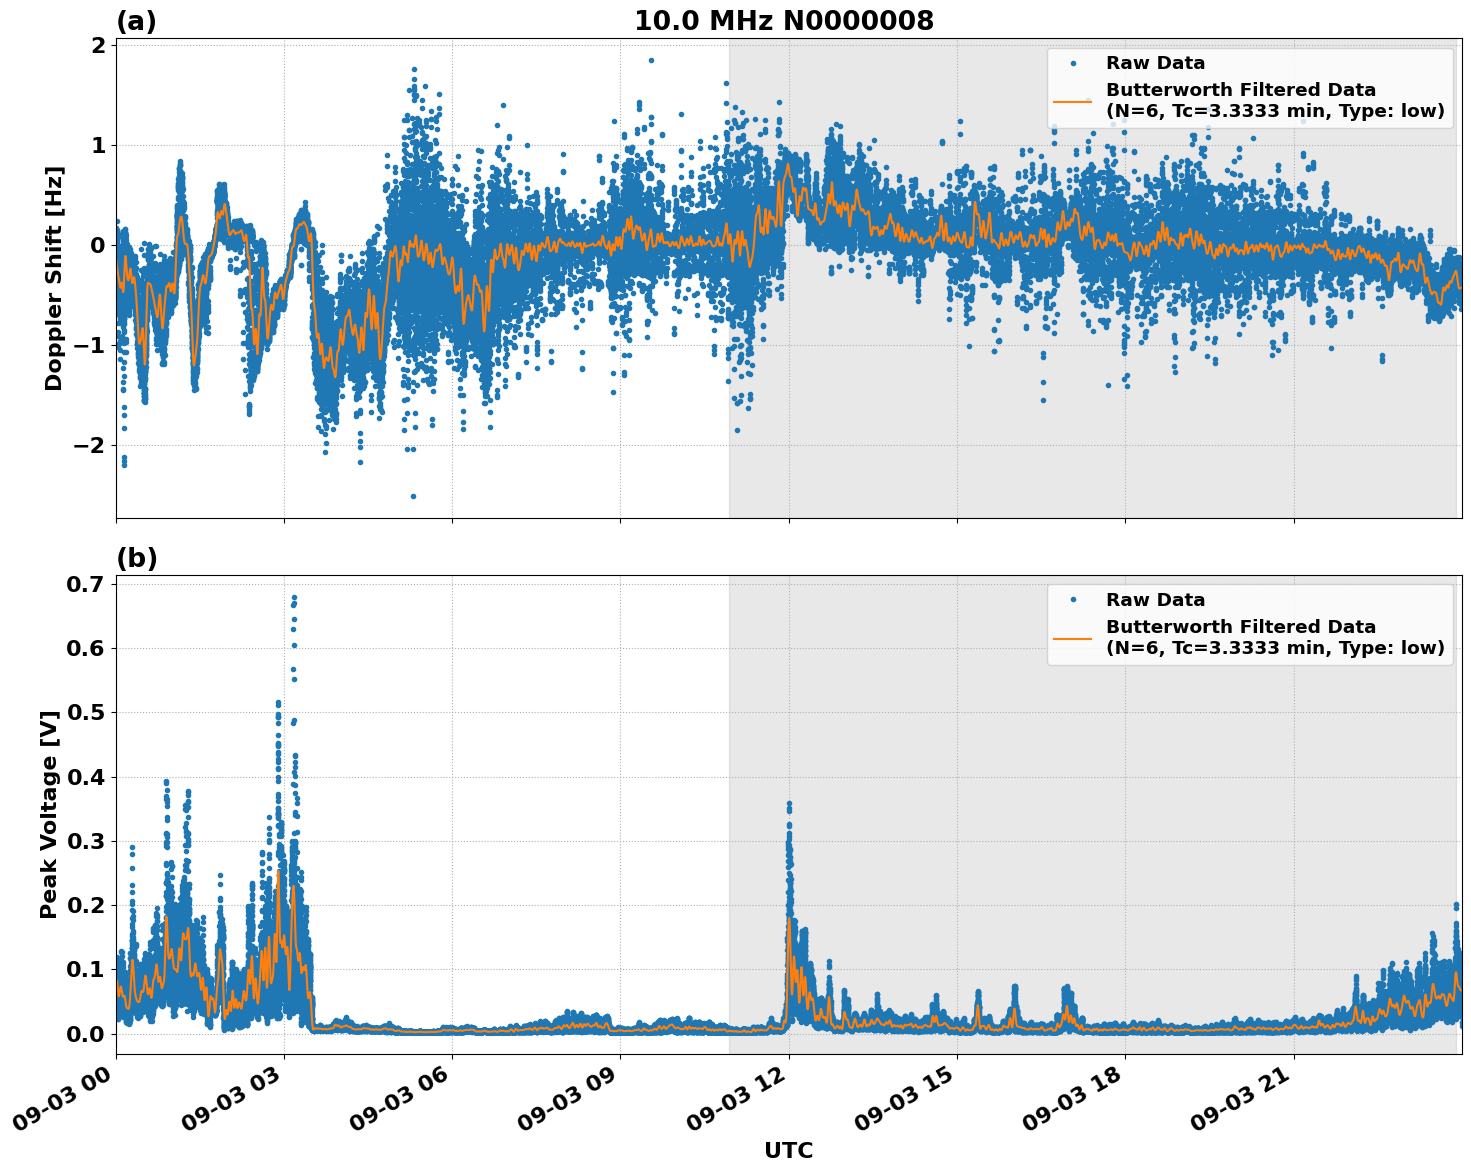Click the '0.1' tick on Peak Voltage axis
Screen dimensions: 1471x1172
coord(87,970)
